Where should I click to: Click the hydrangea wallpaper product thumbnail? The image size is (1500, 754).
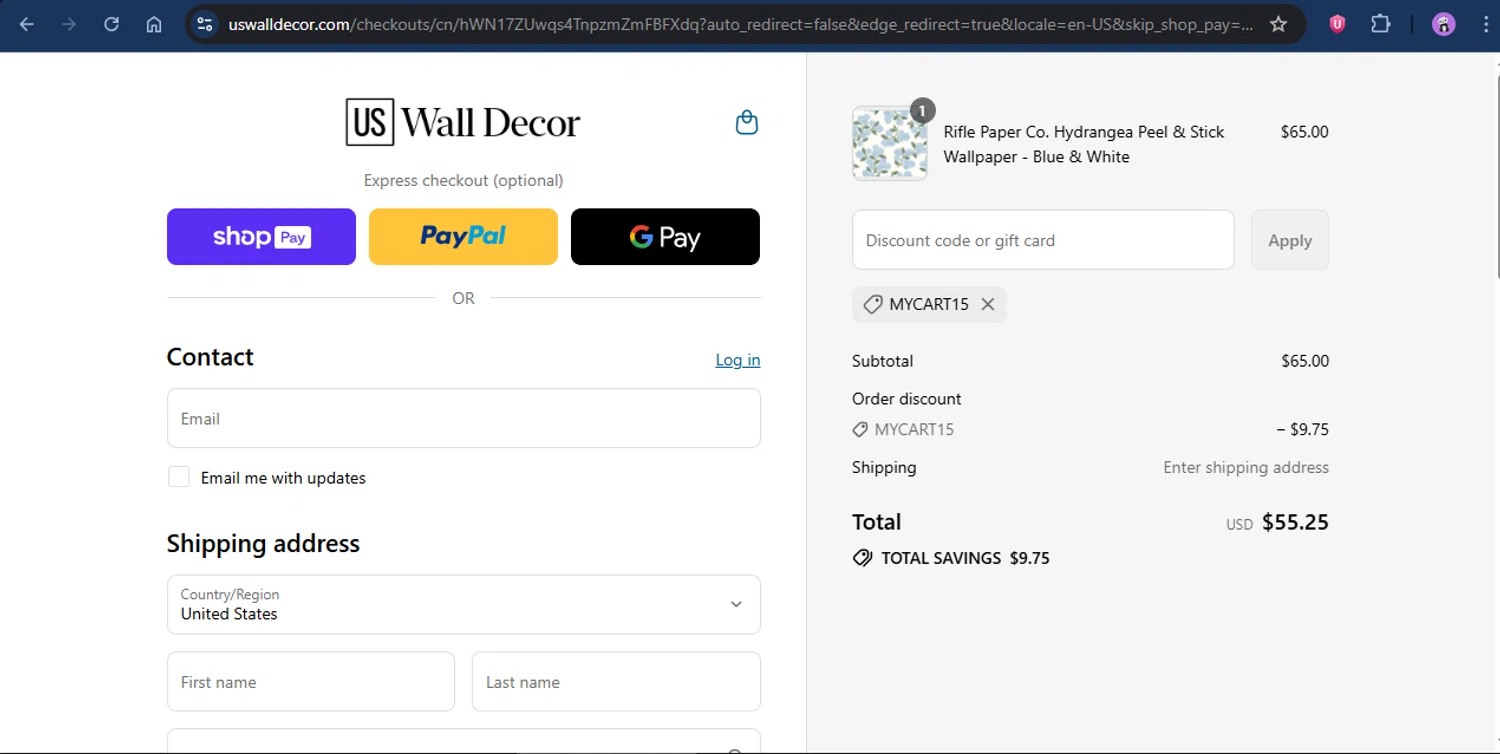click(x=890, y=144)
